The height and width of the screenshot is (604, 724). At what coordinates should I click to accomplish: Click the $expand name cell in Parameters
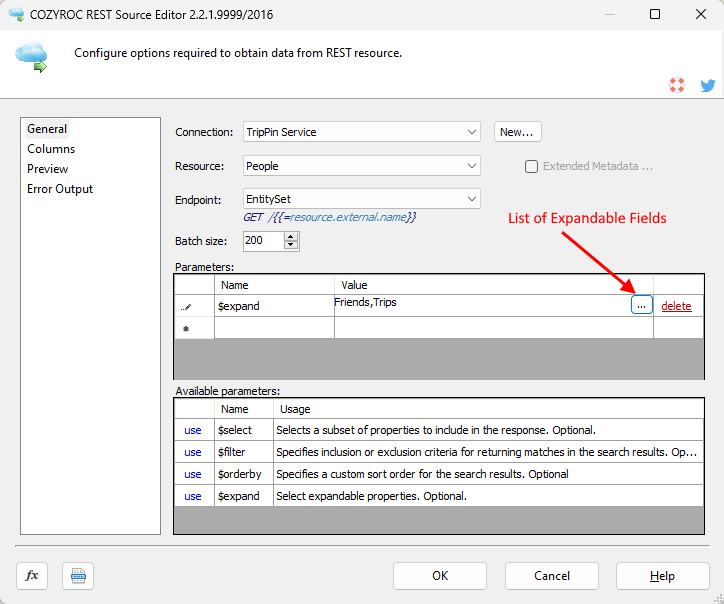point(274,306)
